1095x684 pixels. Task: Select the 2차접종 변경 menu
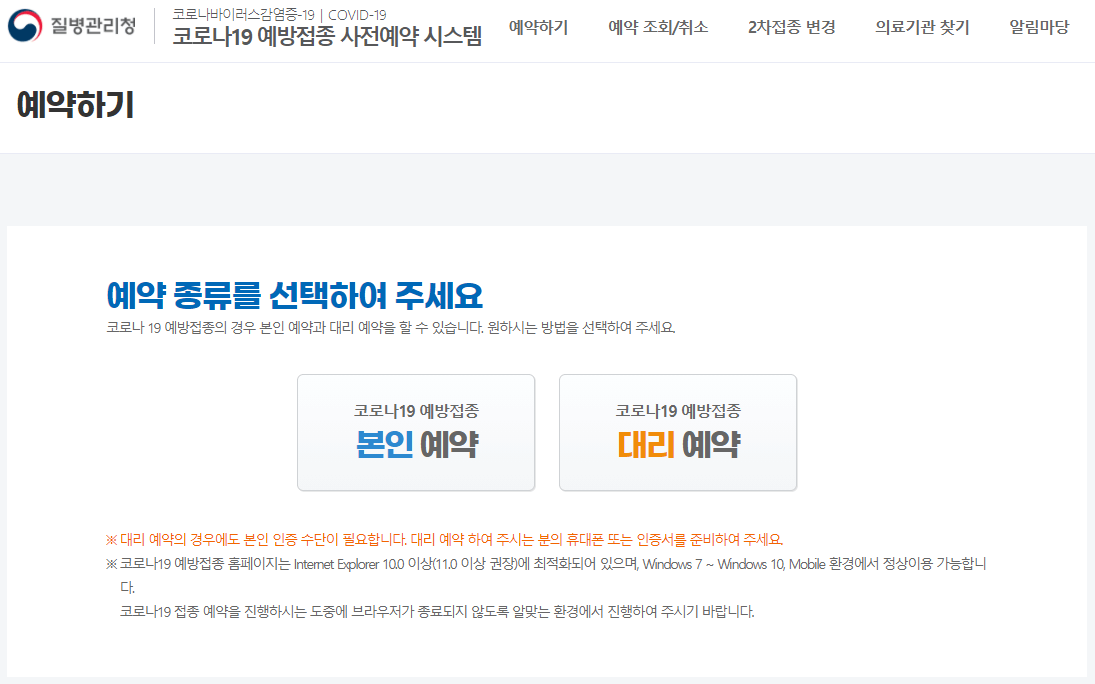tap(791, 27)
